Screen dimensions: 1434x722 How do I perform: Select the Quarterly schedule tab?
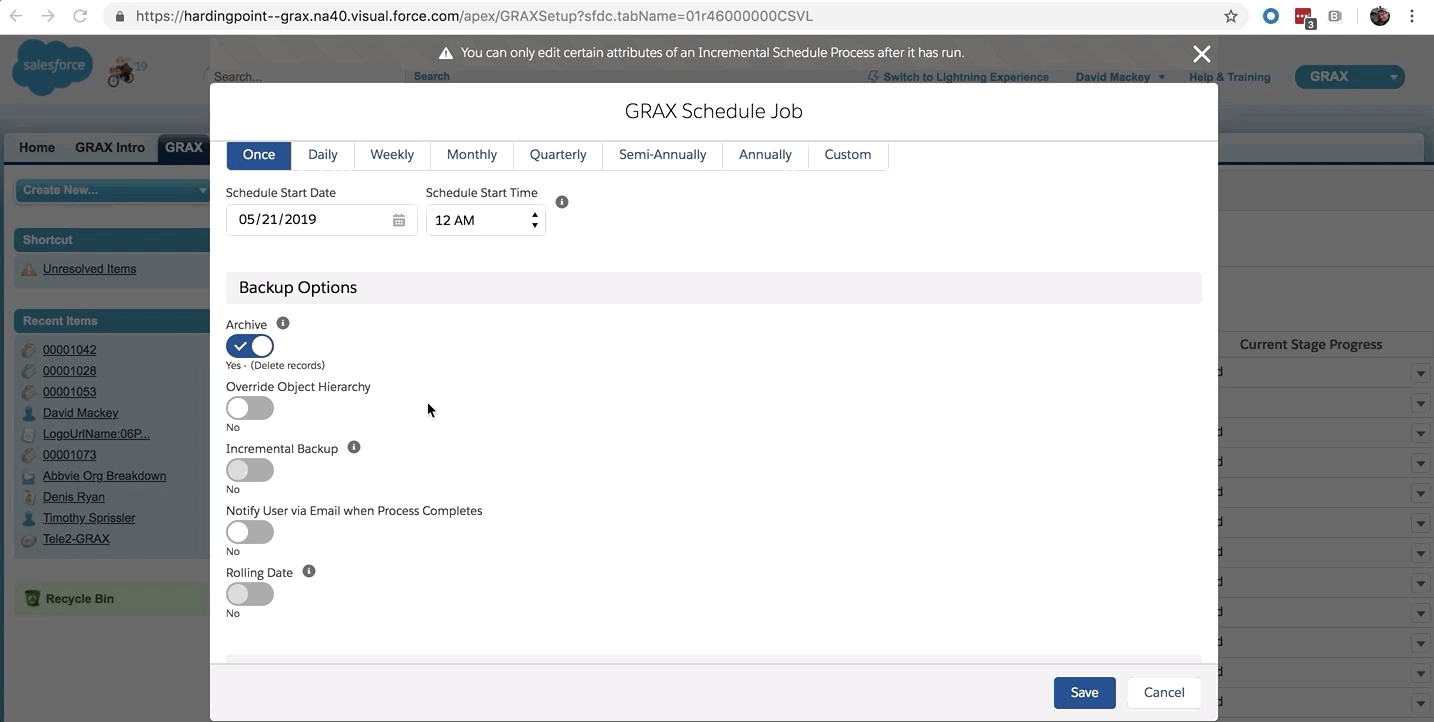coord(558,155)
